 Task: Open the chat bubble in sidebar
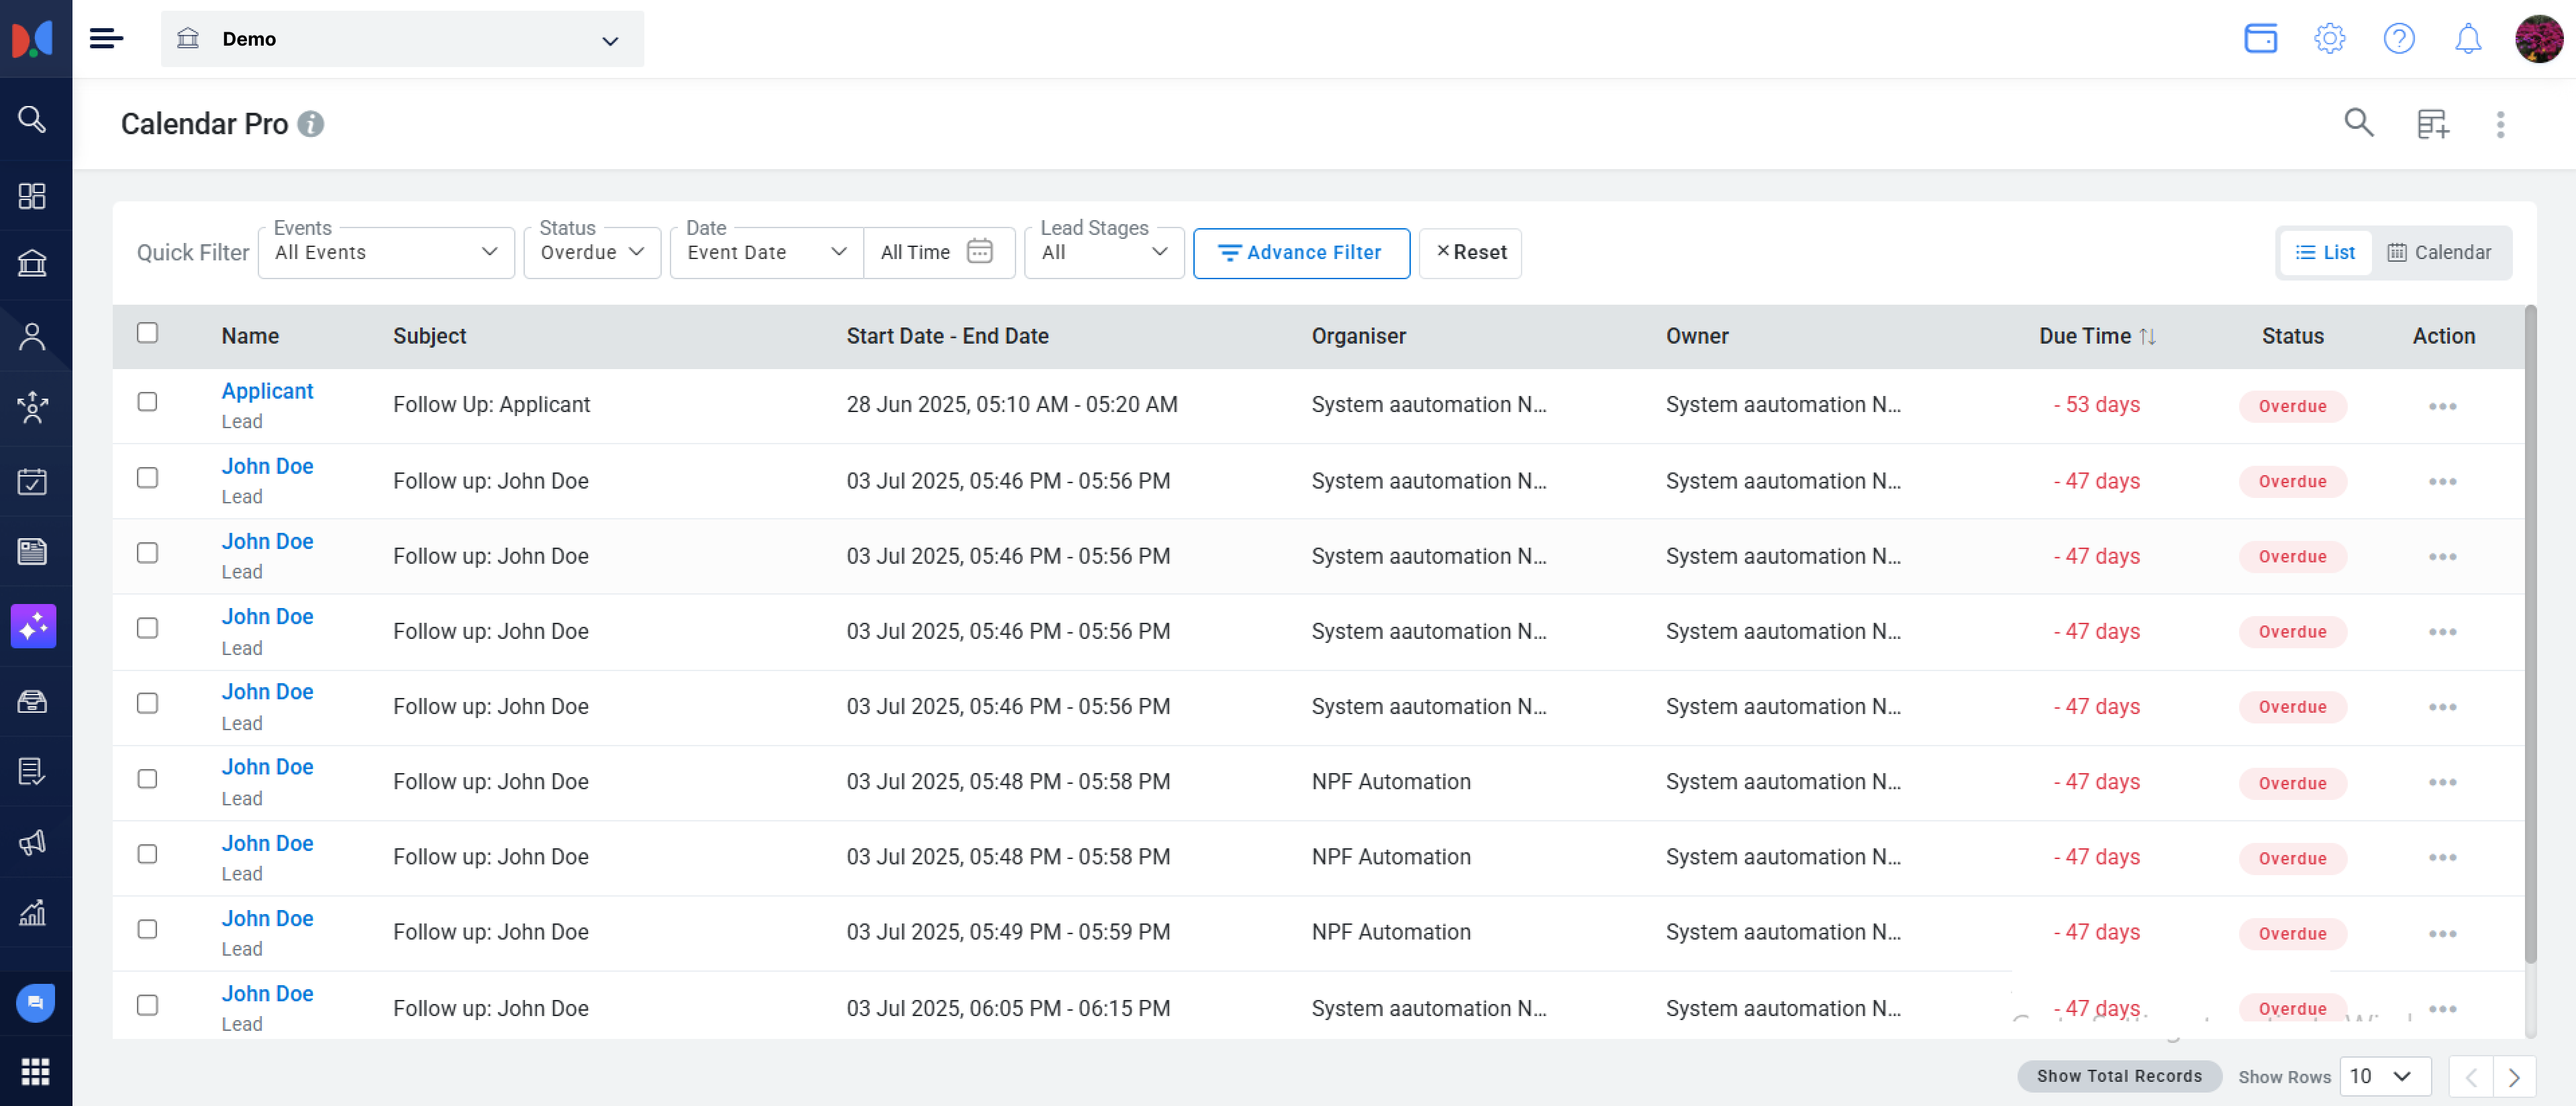35,1002
